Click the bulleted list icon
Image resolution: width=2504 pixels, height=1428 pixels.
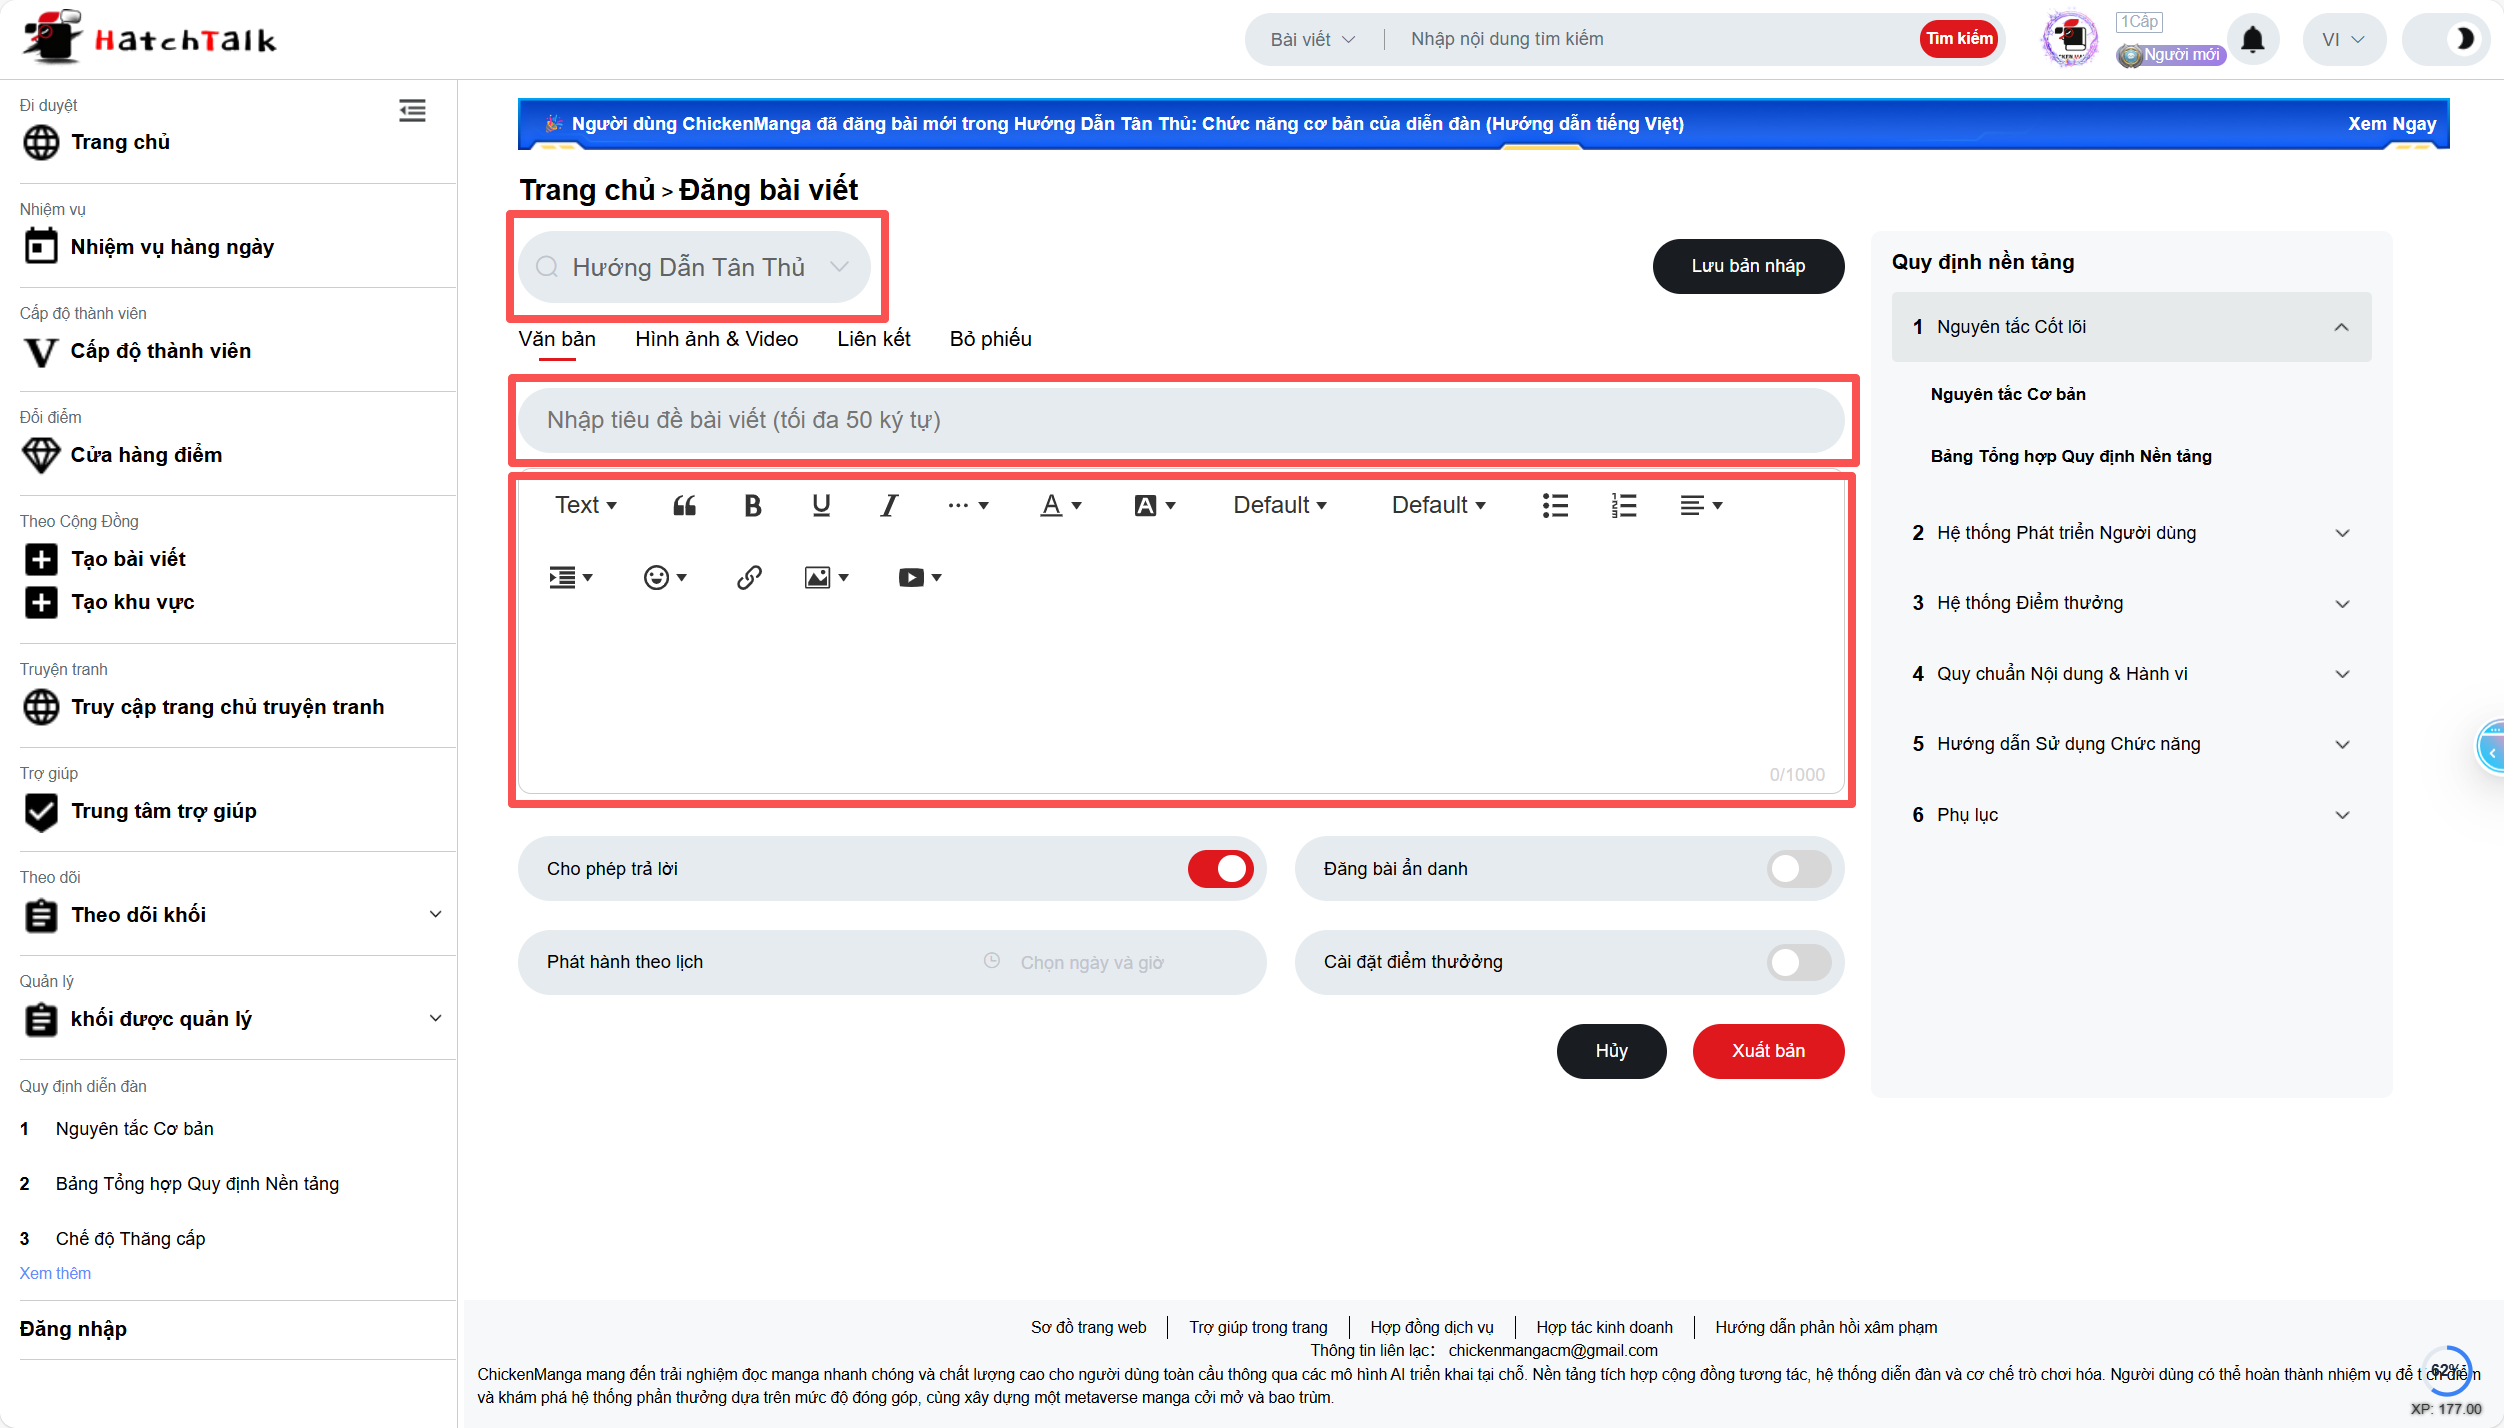tap(1555, 506)
